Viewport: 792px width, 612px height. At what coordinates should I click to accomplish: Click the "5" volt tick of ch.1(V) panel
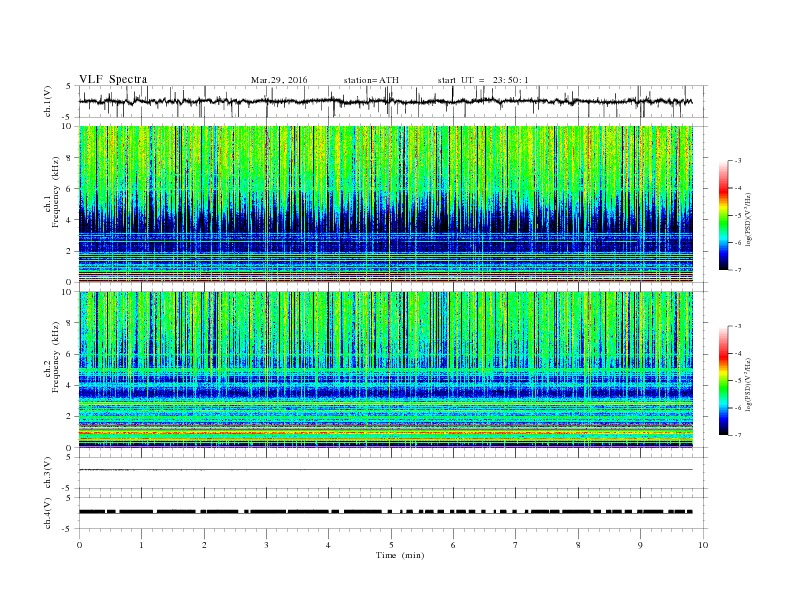68,86
